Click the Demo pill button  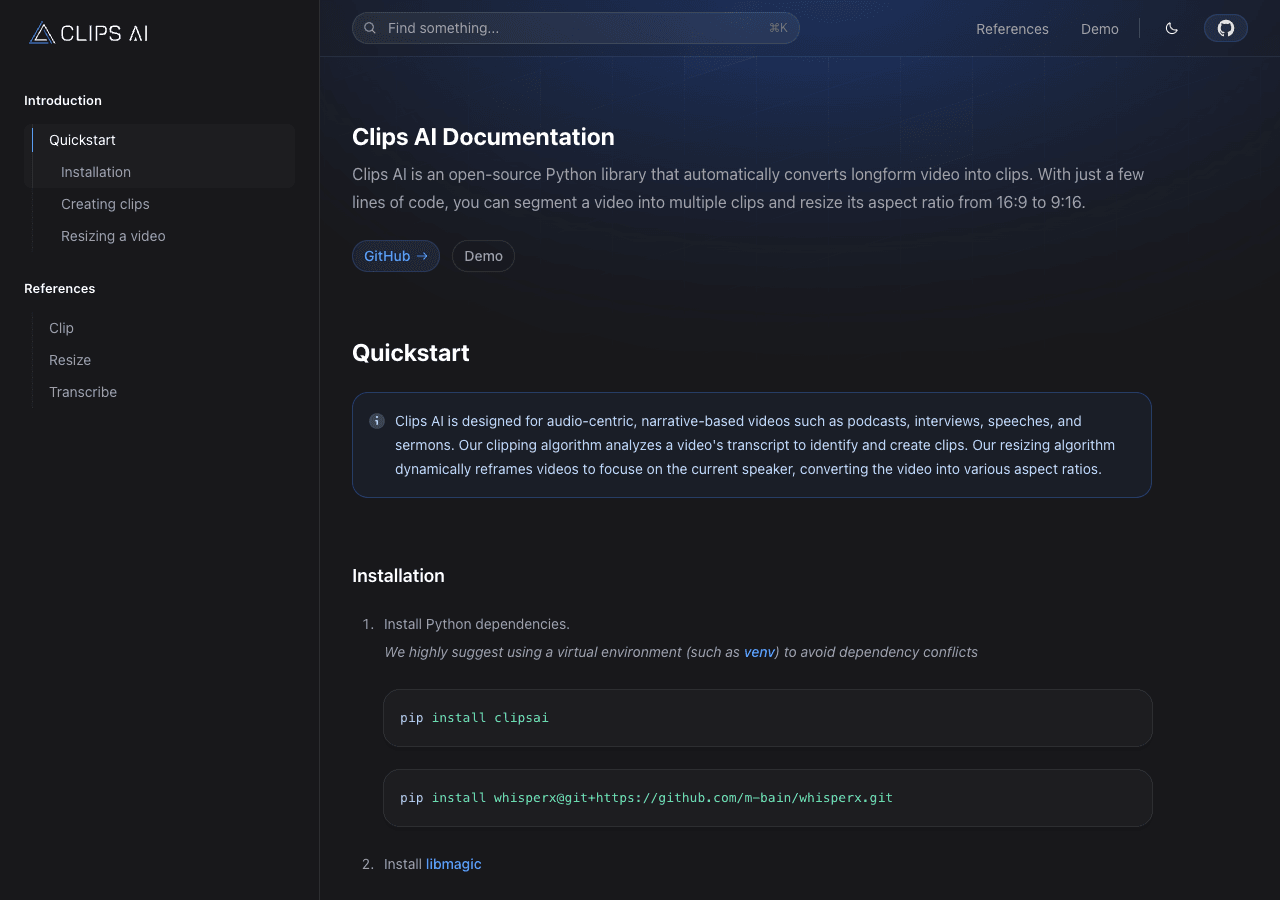[483, 256]
